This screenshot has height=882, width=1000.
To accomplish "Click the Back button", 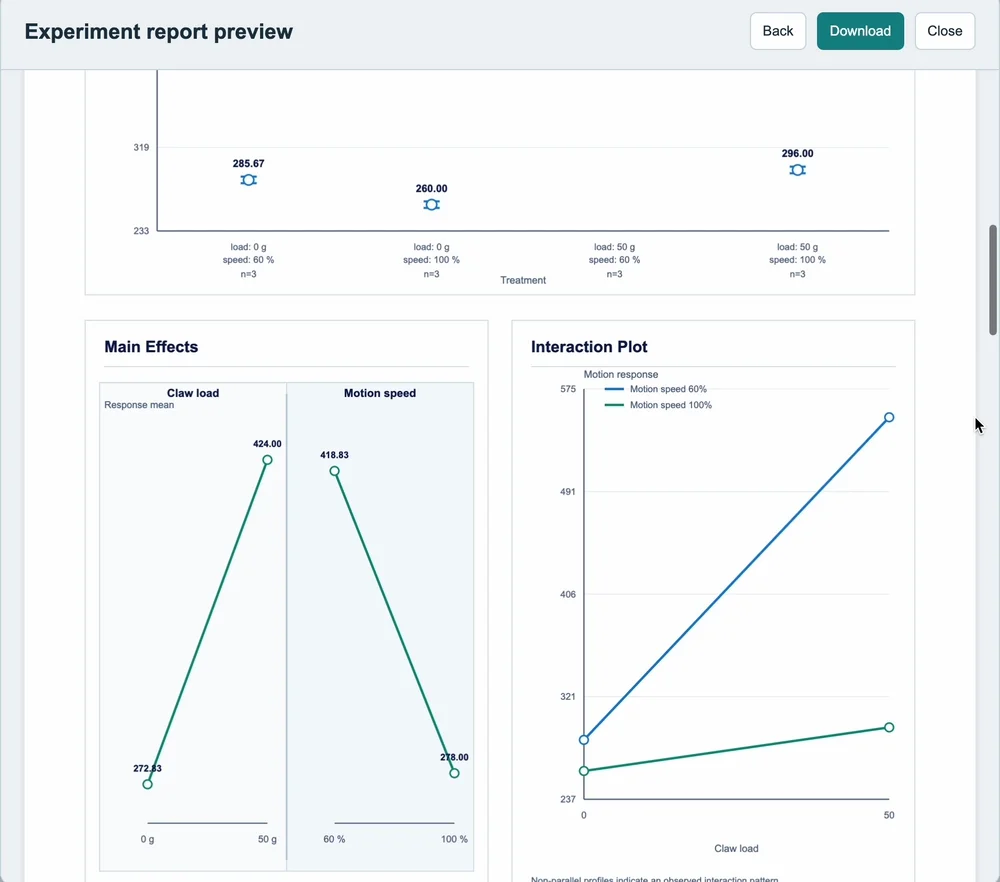I will 777,31.
